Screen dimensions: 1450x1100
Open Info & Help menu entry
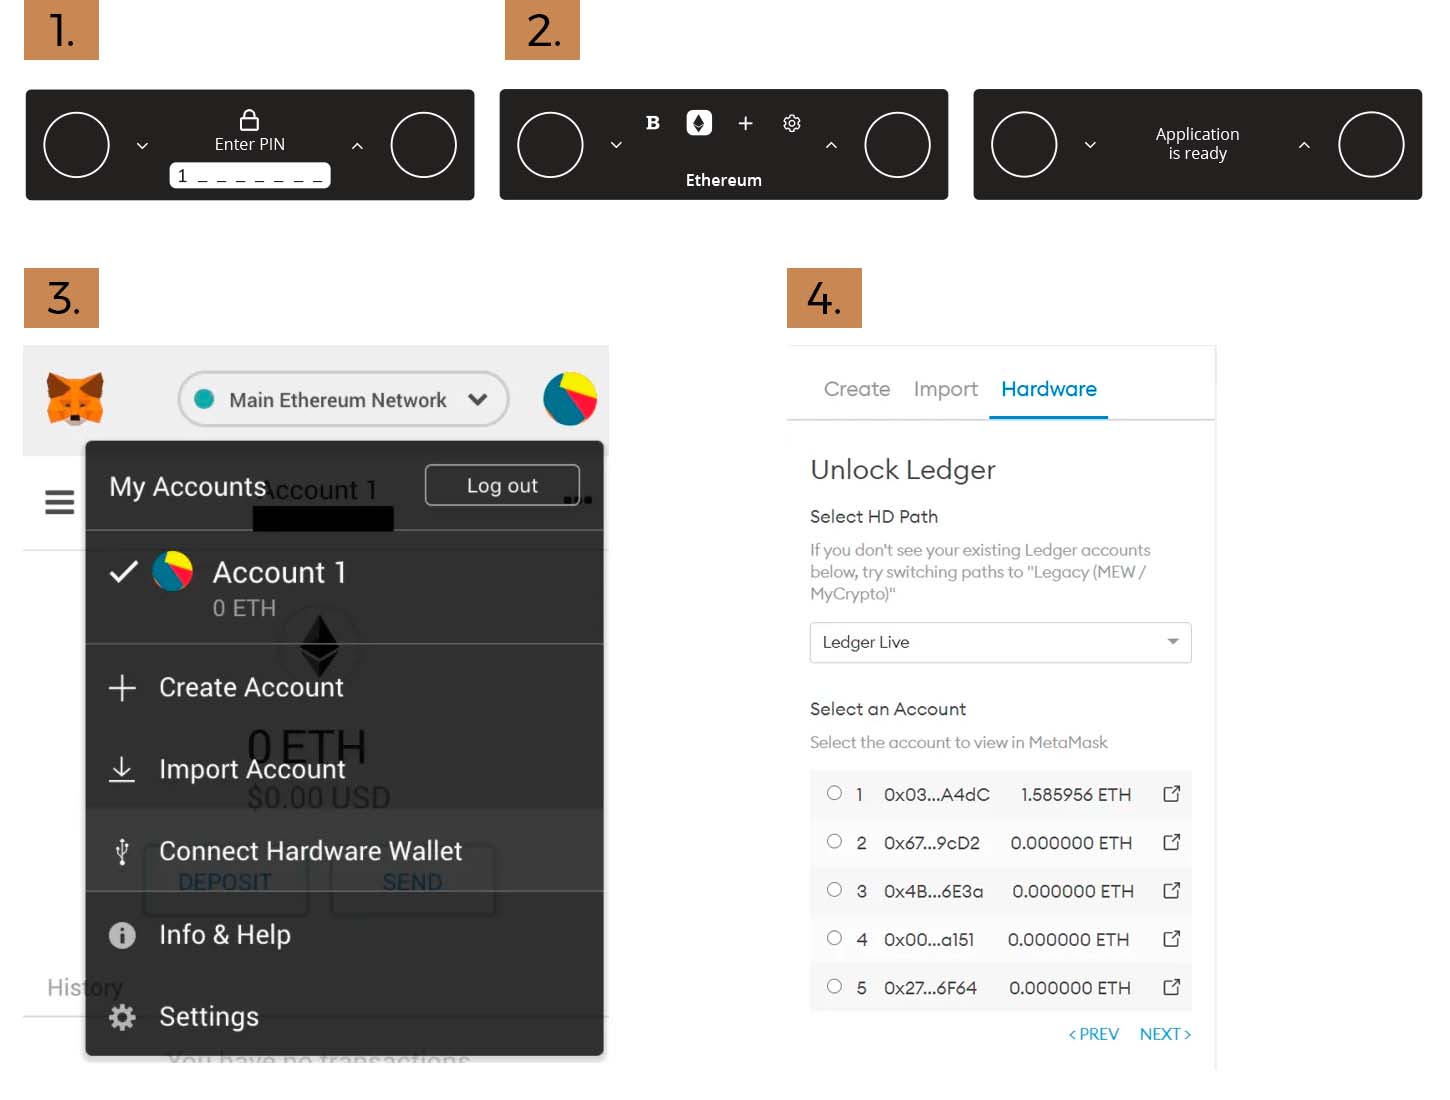click(345, 935)
